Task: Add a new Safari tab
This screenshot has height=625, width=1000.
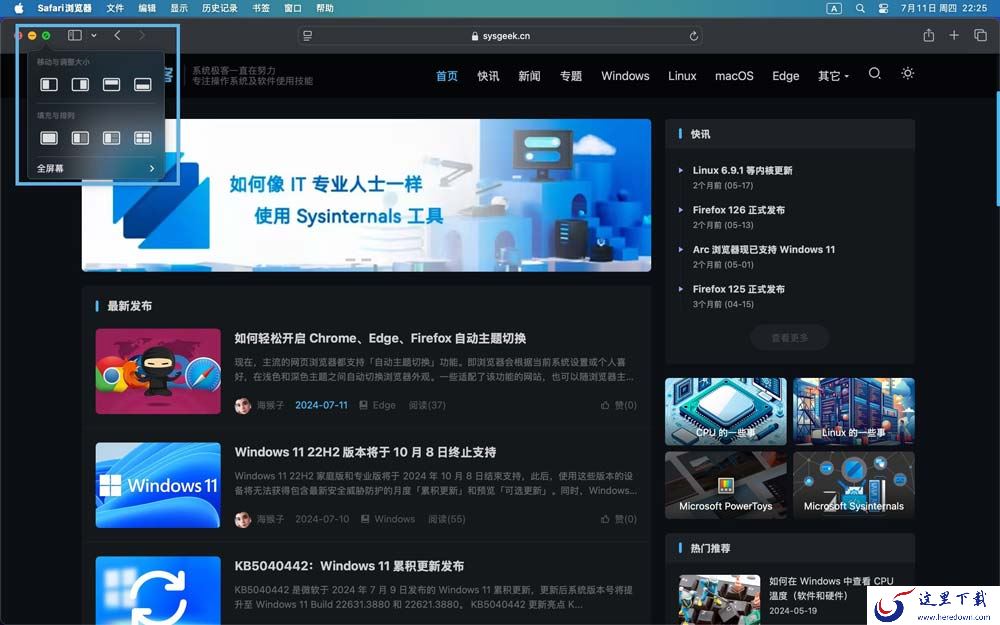Action: (x=954, y=35)
